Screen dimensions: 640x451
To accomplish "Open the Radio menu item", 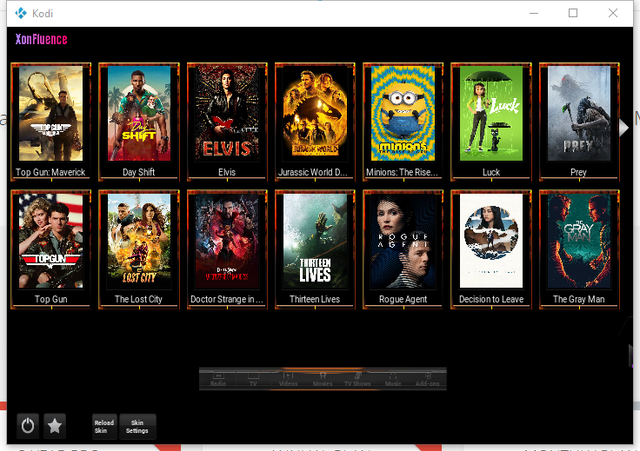I will 218,379.
